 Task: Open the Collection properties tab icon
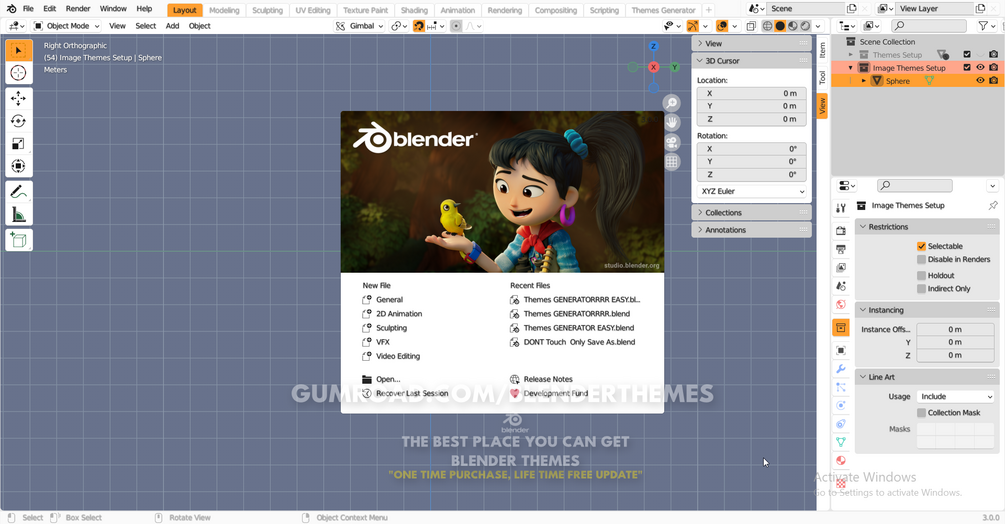point(841,328)
